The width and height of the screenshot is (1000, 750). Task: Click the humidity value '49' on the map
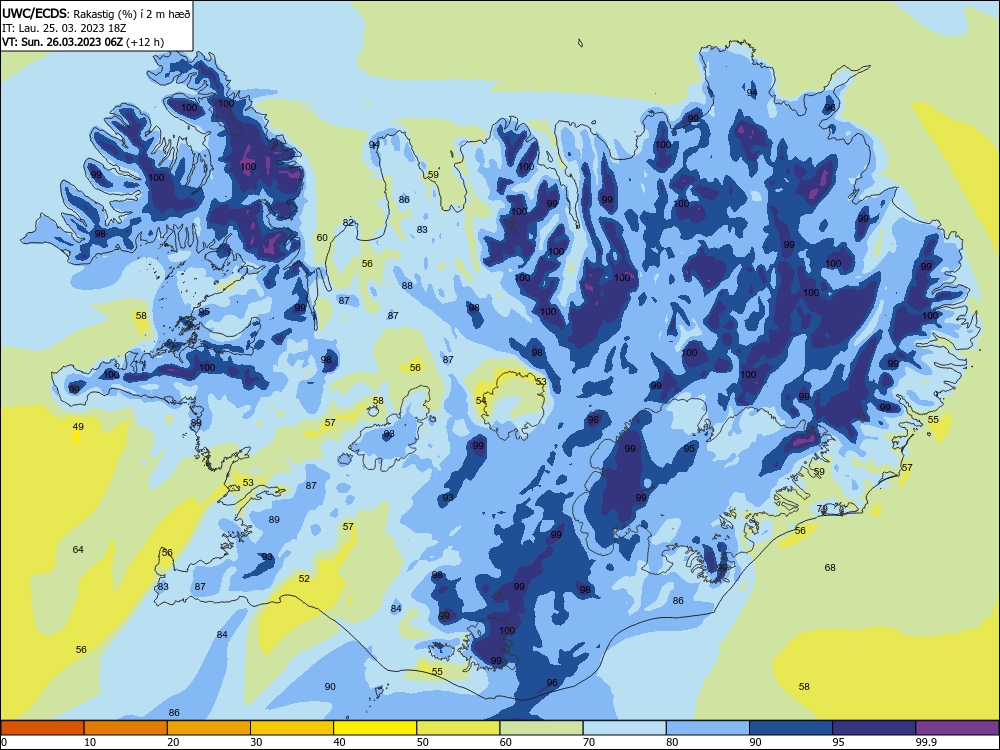78,427
